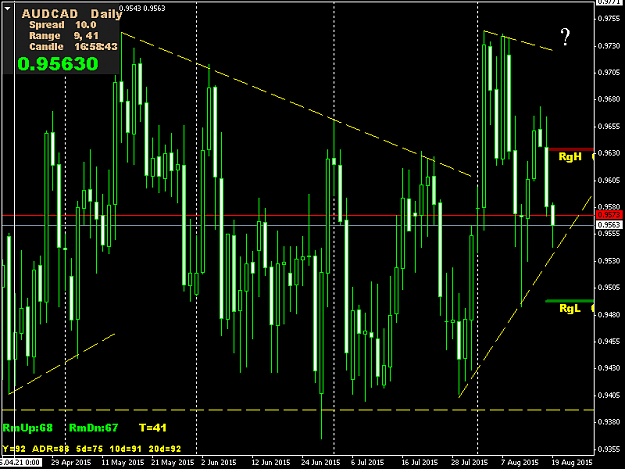Select the RgH range-high label

pyautogui.click(x=570, y=157)
